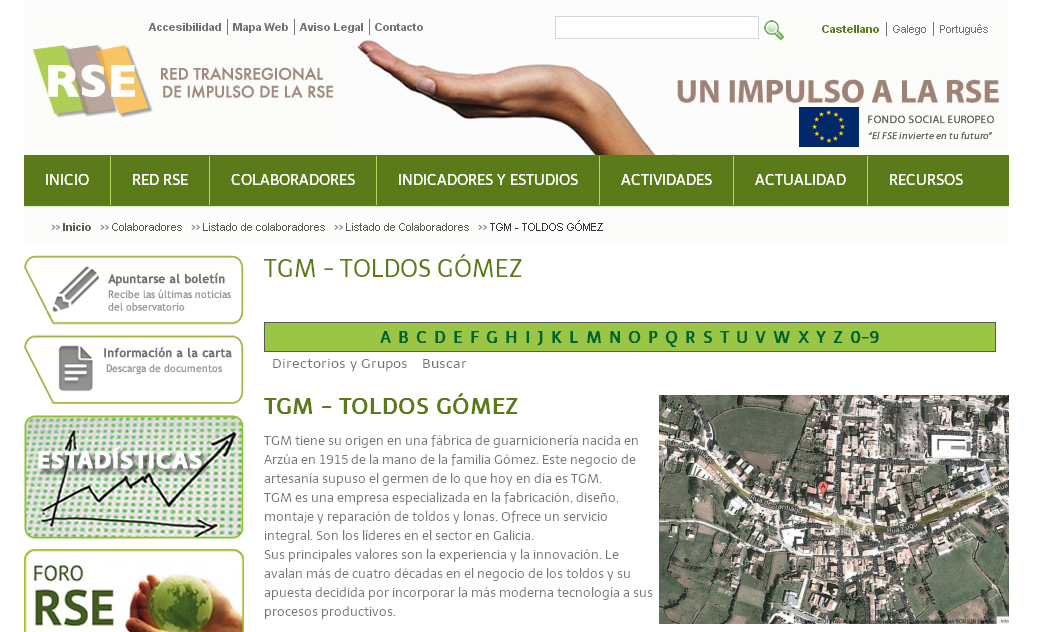Image resolution: width=1046 pixels, height=632 pixels.
Task: Filter collaborators by letter A
Action: tap(386, 338)
